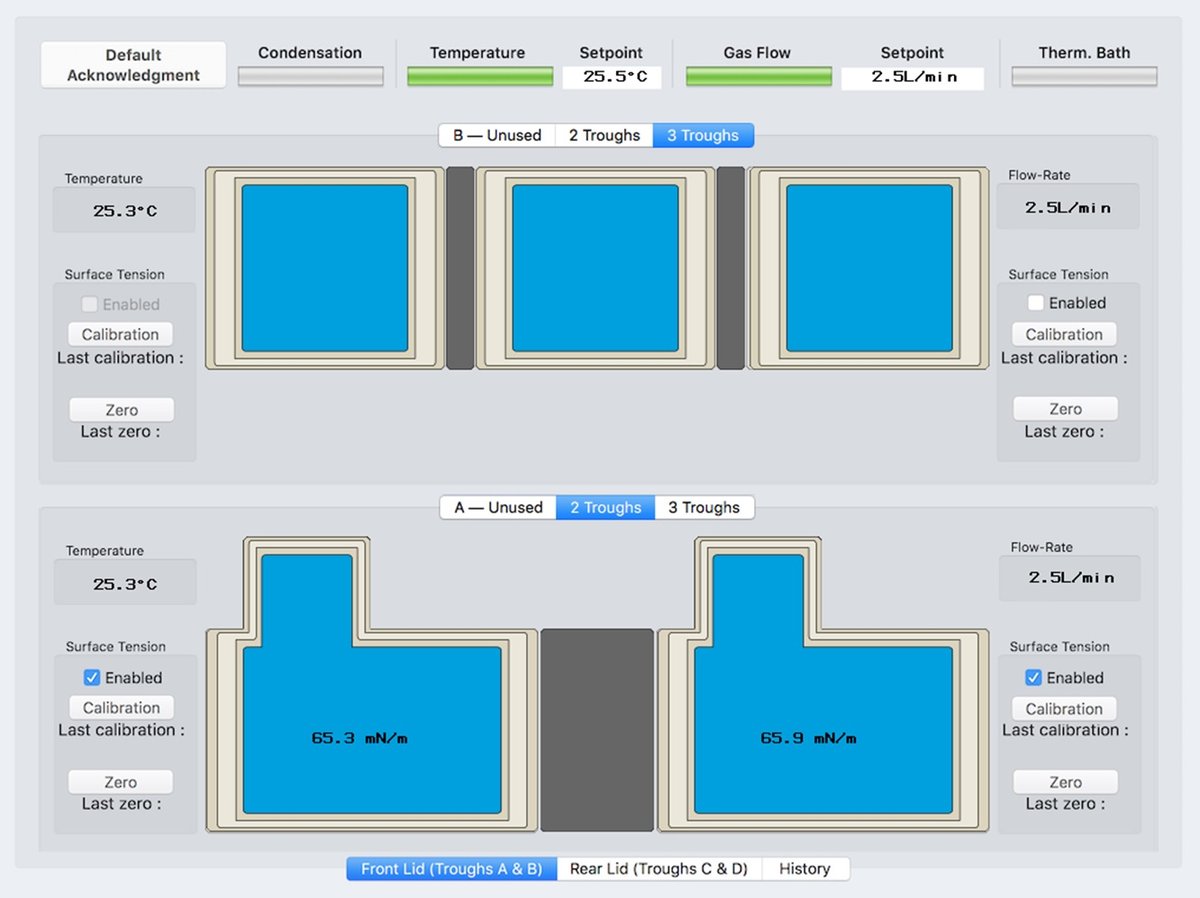
Task: Switch to the History tab
Action: pos(805,869)
